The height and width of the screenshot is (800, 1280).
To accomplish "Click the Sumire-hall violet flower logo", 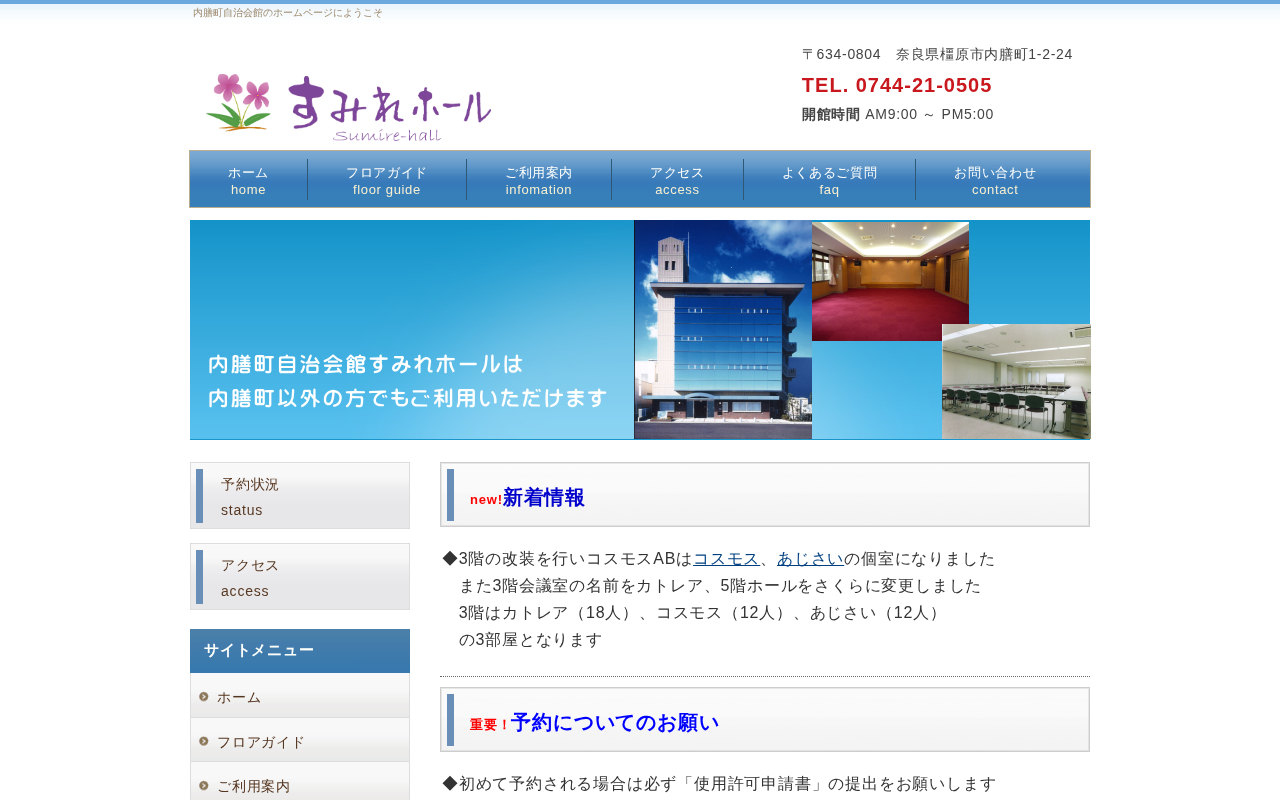I will 348,107.
